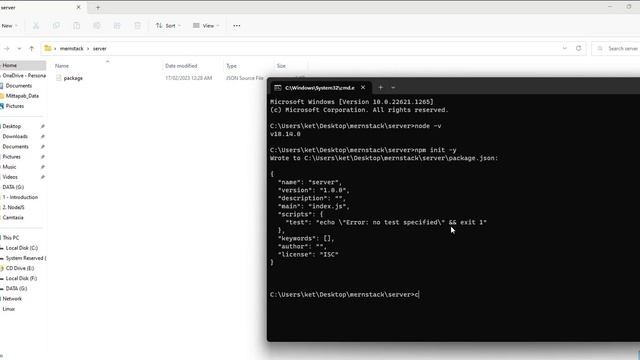This screenshot has height=360, width=640.
Task: Click the Share icon in Explorer toolbar
Action: [117, 26]
